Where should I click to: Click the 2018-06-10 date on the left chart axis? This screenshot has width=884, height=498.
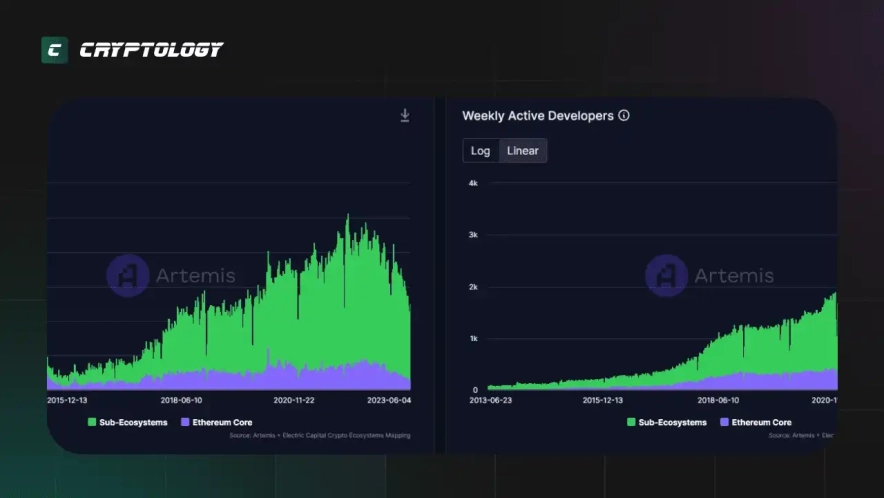coord(181,399)
